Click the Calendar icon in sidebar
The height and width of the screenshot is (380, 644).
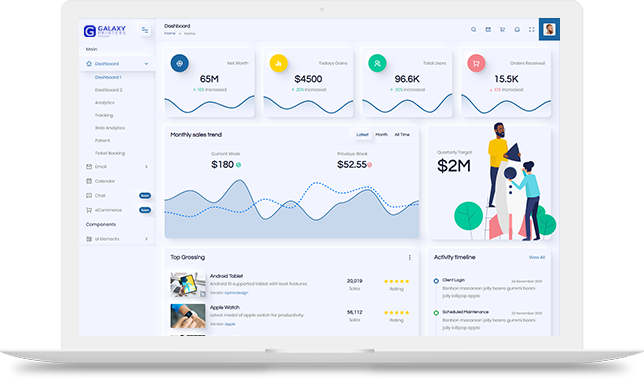click(x=89, y=181)
